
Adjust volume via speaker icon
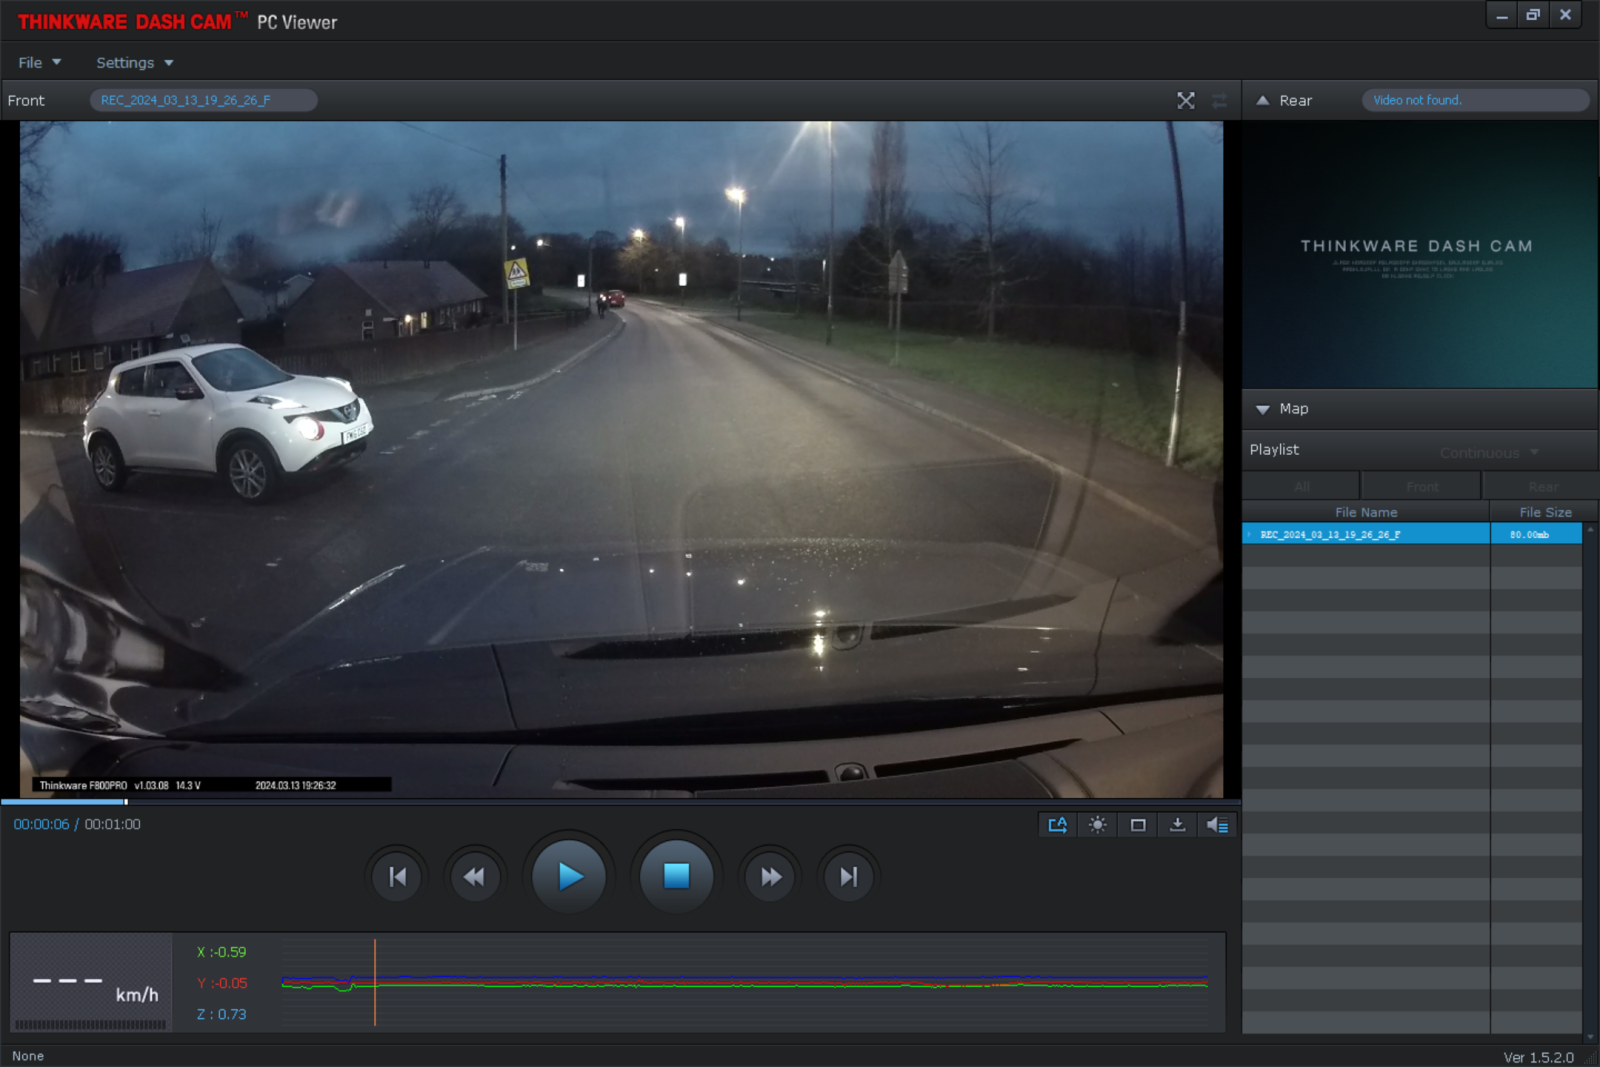pyautogui.click(x=1217, y=825)
